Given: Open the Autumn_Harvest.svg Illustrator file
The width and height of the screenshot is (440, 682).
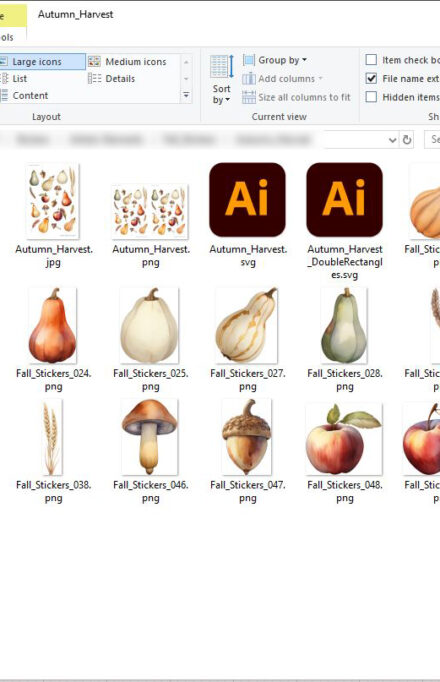Looking at the screenshot, I should click(x=248, y=215).
